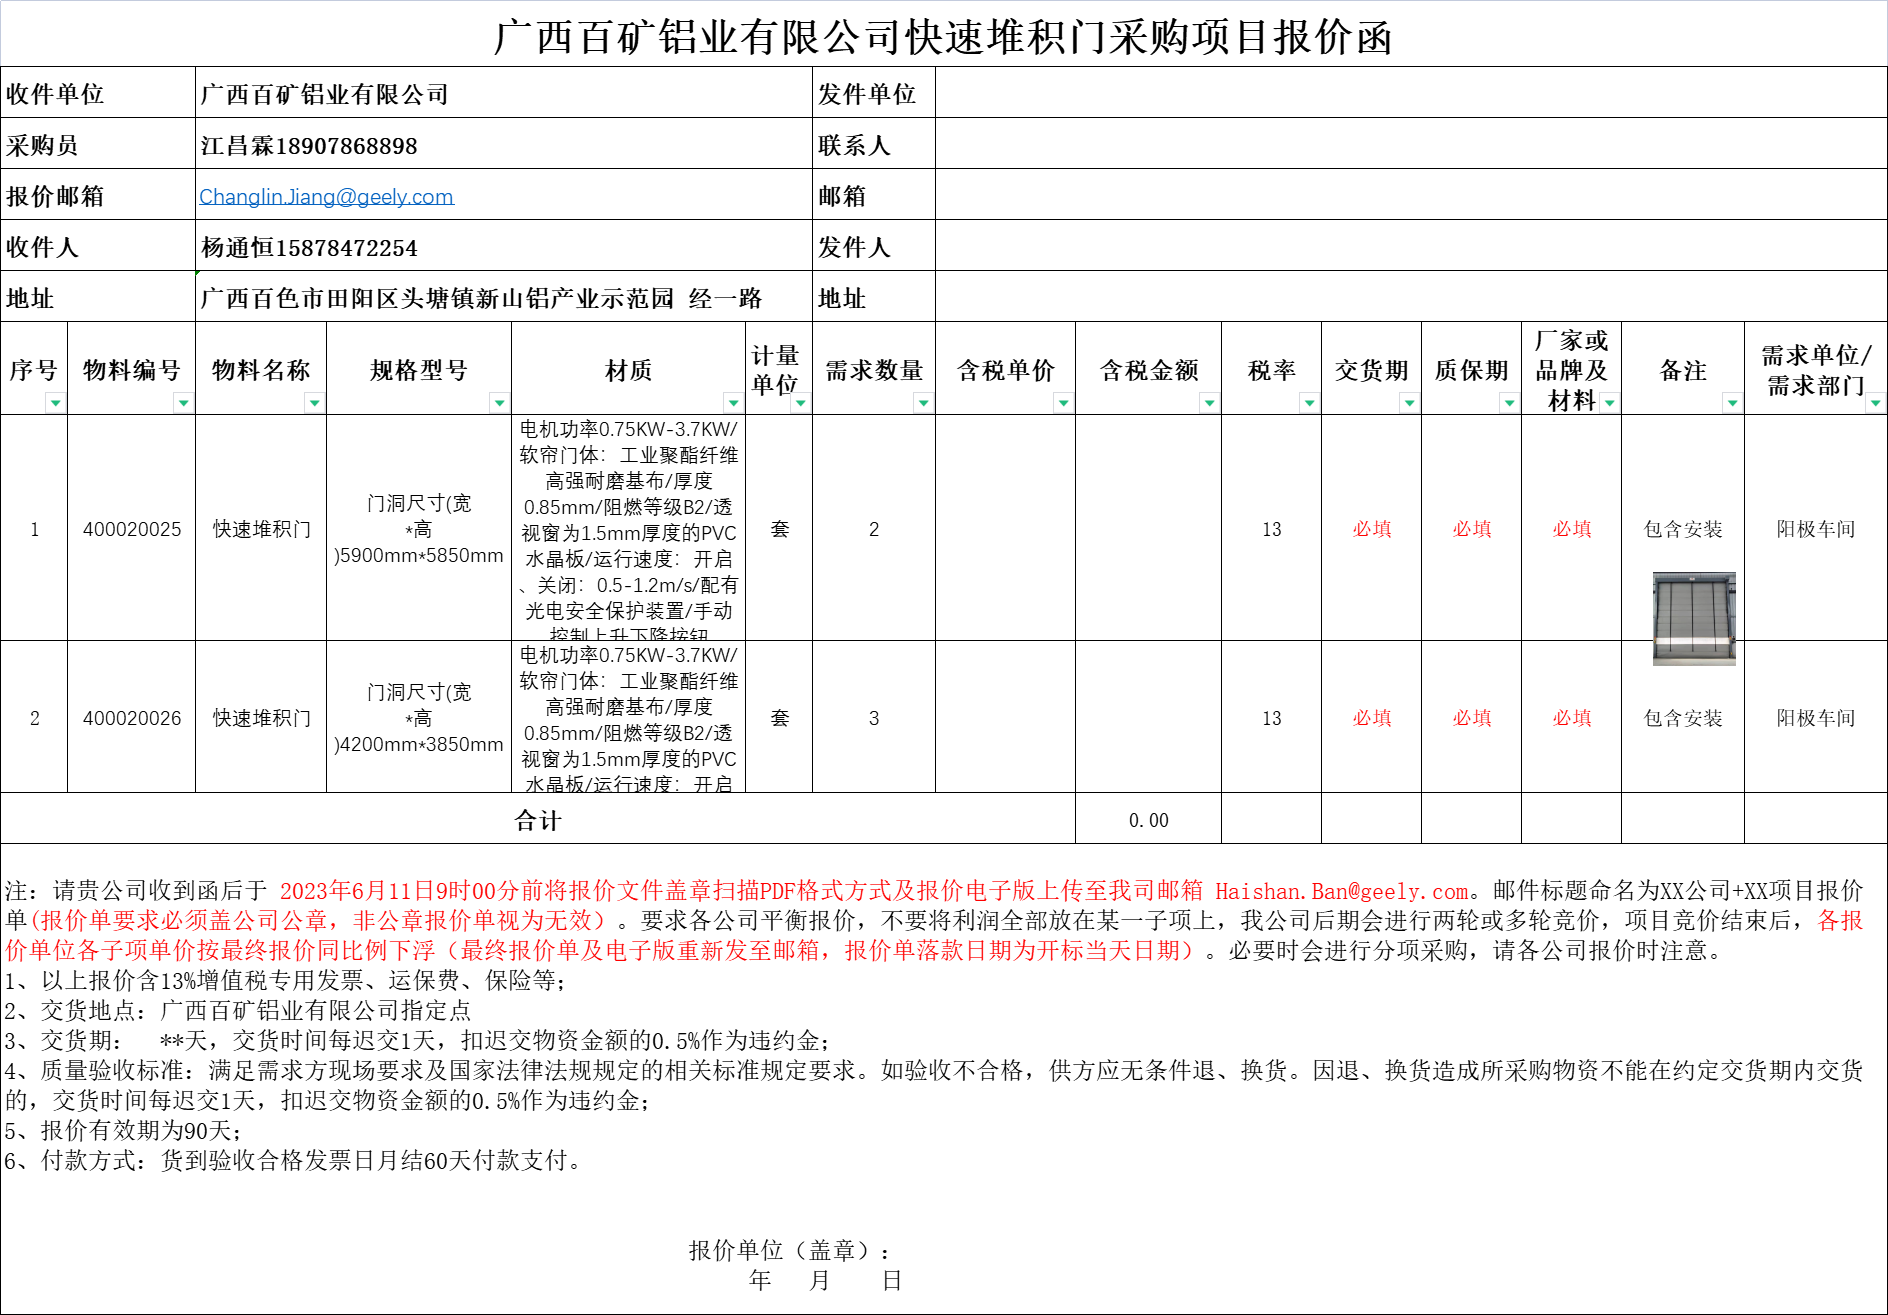Screen dimensions: 1888x1315
Task: Open the 计量单位 column filter dropdown
Action: point(800,403)
